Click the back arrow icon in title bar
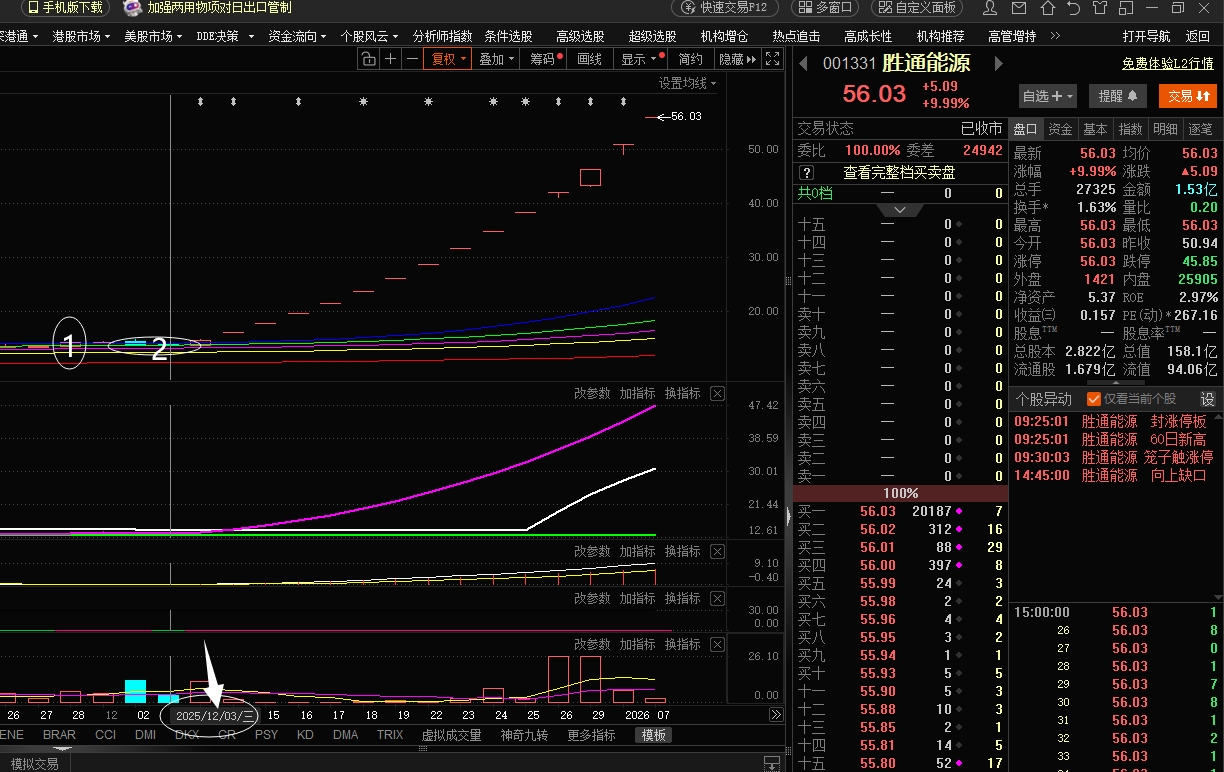 (1074, 8)
